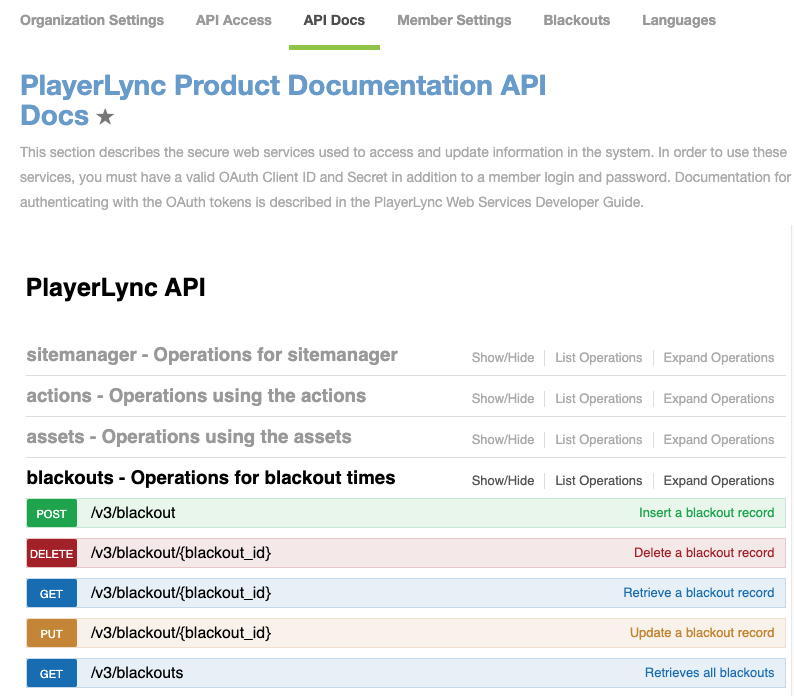Click 'Retrieve a blackout record' description
Viewport: 794px width, 696px height.
pyautogui.click(x=699, y=593)
